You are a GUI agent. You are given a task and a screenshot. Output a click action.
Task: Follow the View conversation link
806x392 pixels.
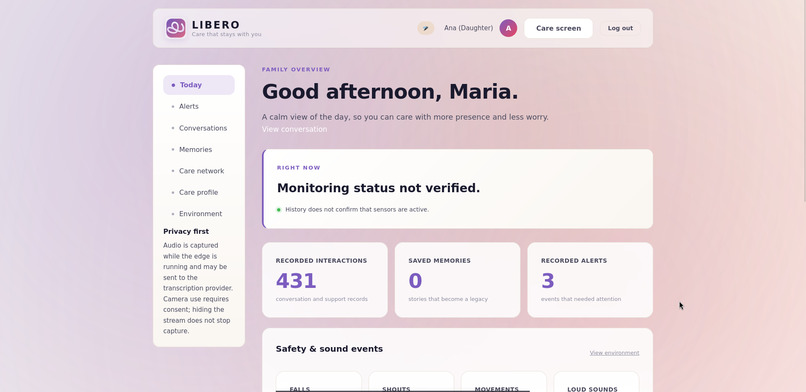tap(295, 129)
